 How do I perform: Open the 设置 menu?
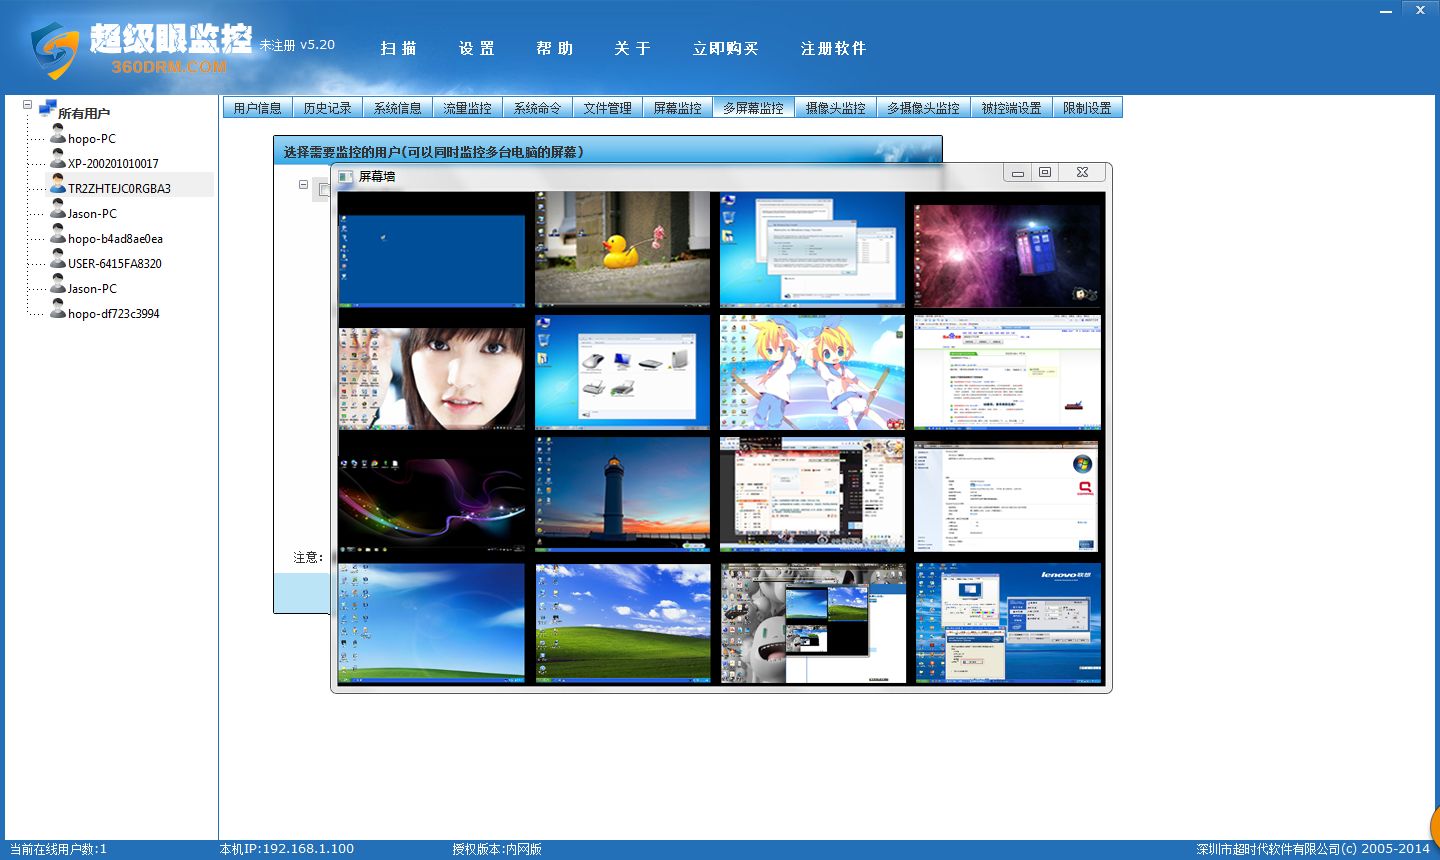(x=476, y=48)
